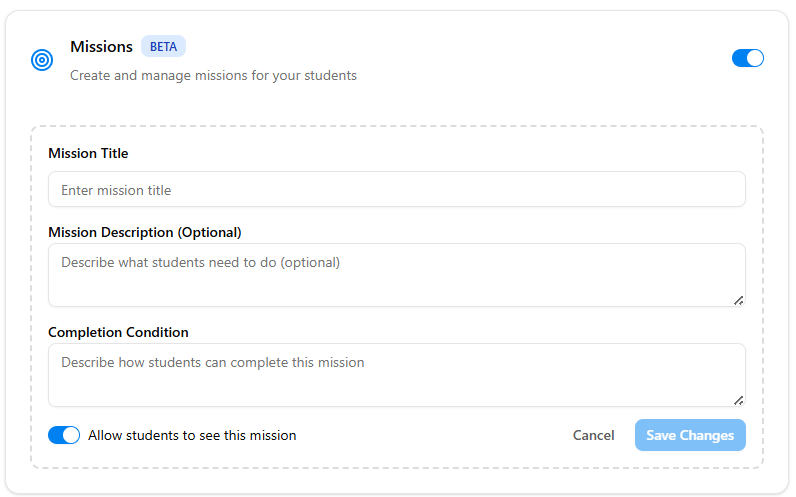796x497 pixels.
Task: Click 'Enter mission title' placeholder text
Action: (116, 190)
